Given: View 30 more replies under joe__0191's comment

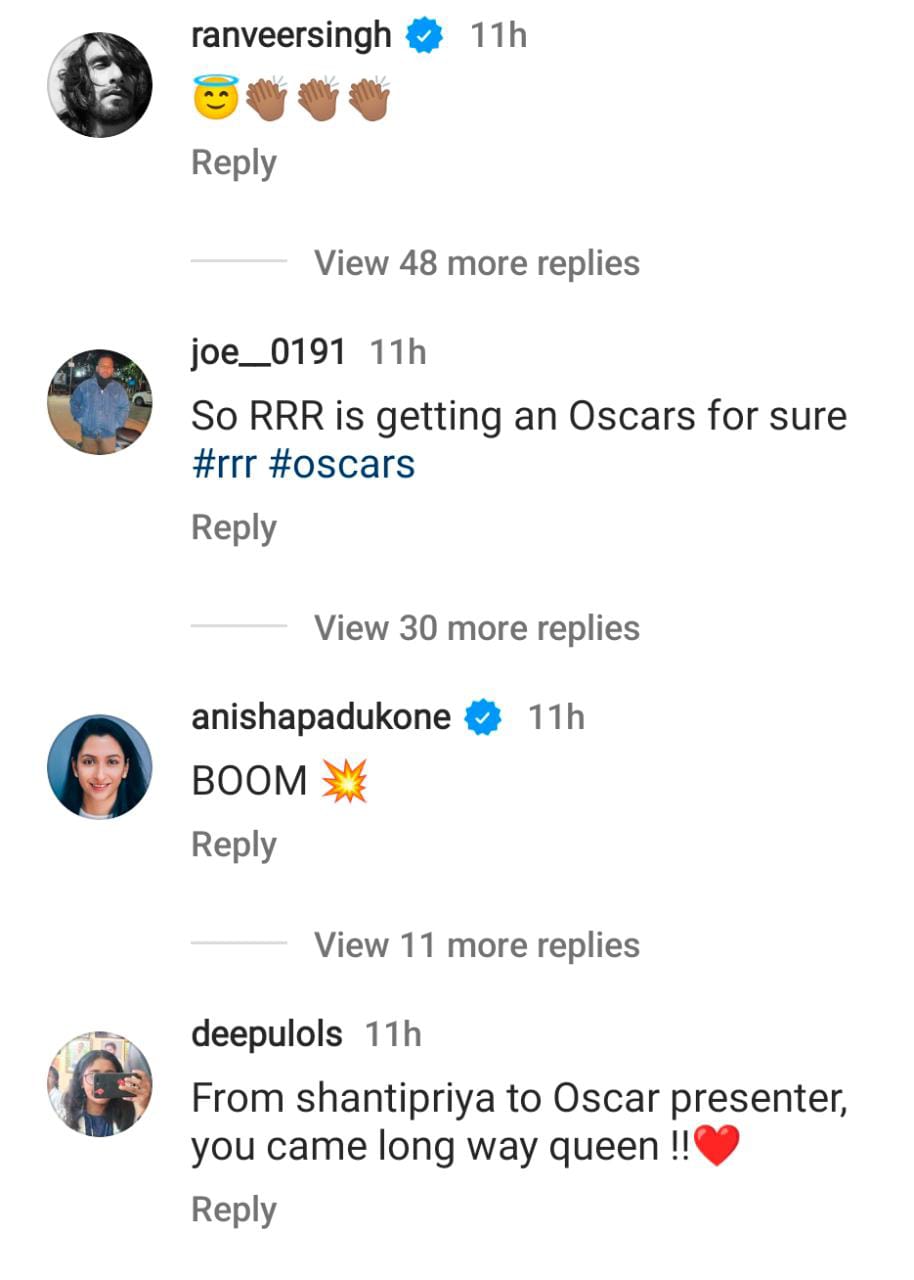Looking at the screenshot, I should pos(477,628).
